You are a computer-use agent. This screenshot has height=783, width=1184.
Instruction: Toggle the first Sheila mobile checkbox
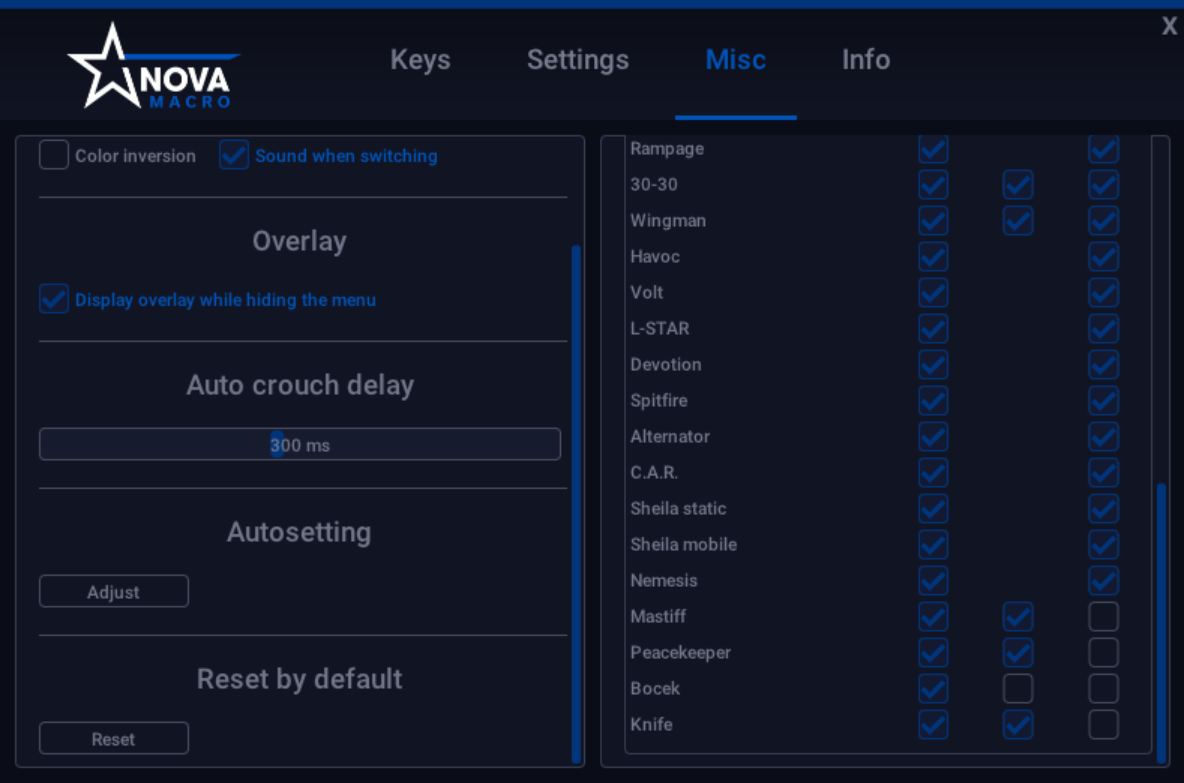(933, 544)
